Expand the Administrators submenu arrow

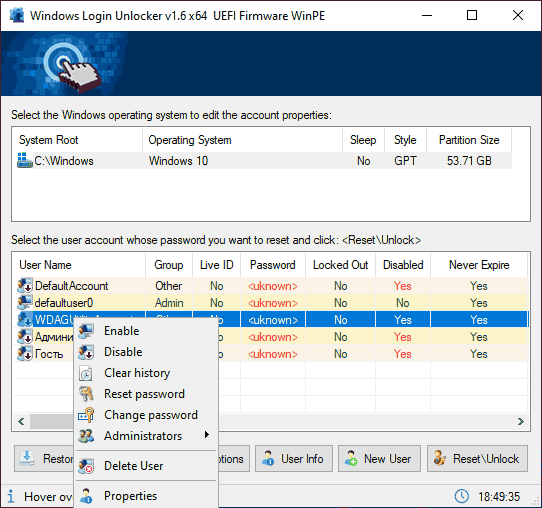[207, 435]
